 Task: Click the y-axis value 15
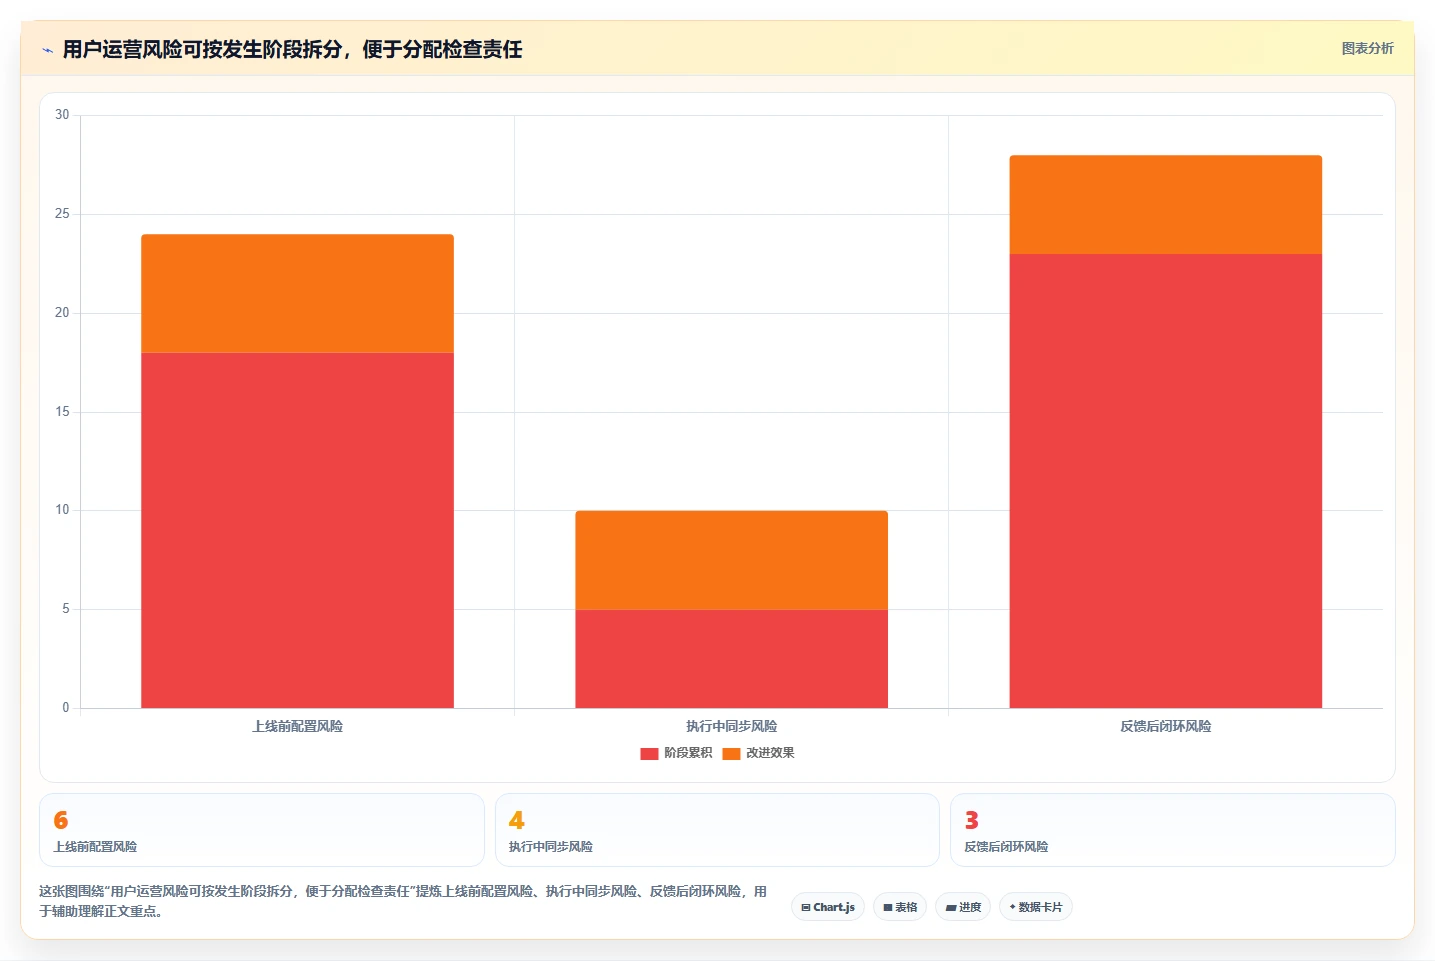pyautogui.click(x=62, y=412)
